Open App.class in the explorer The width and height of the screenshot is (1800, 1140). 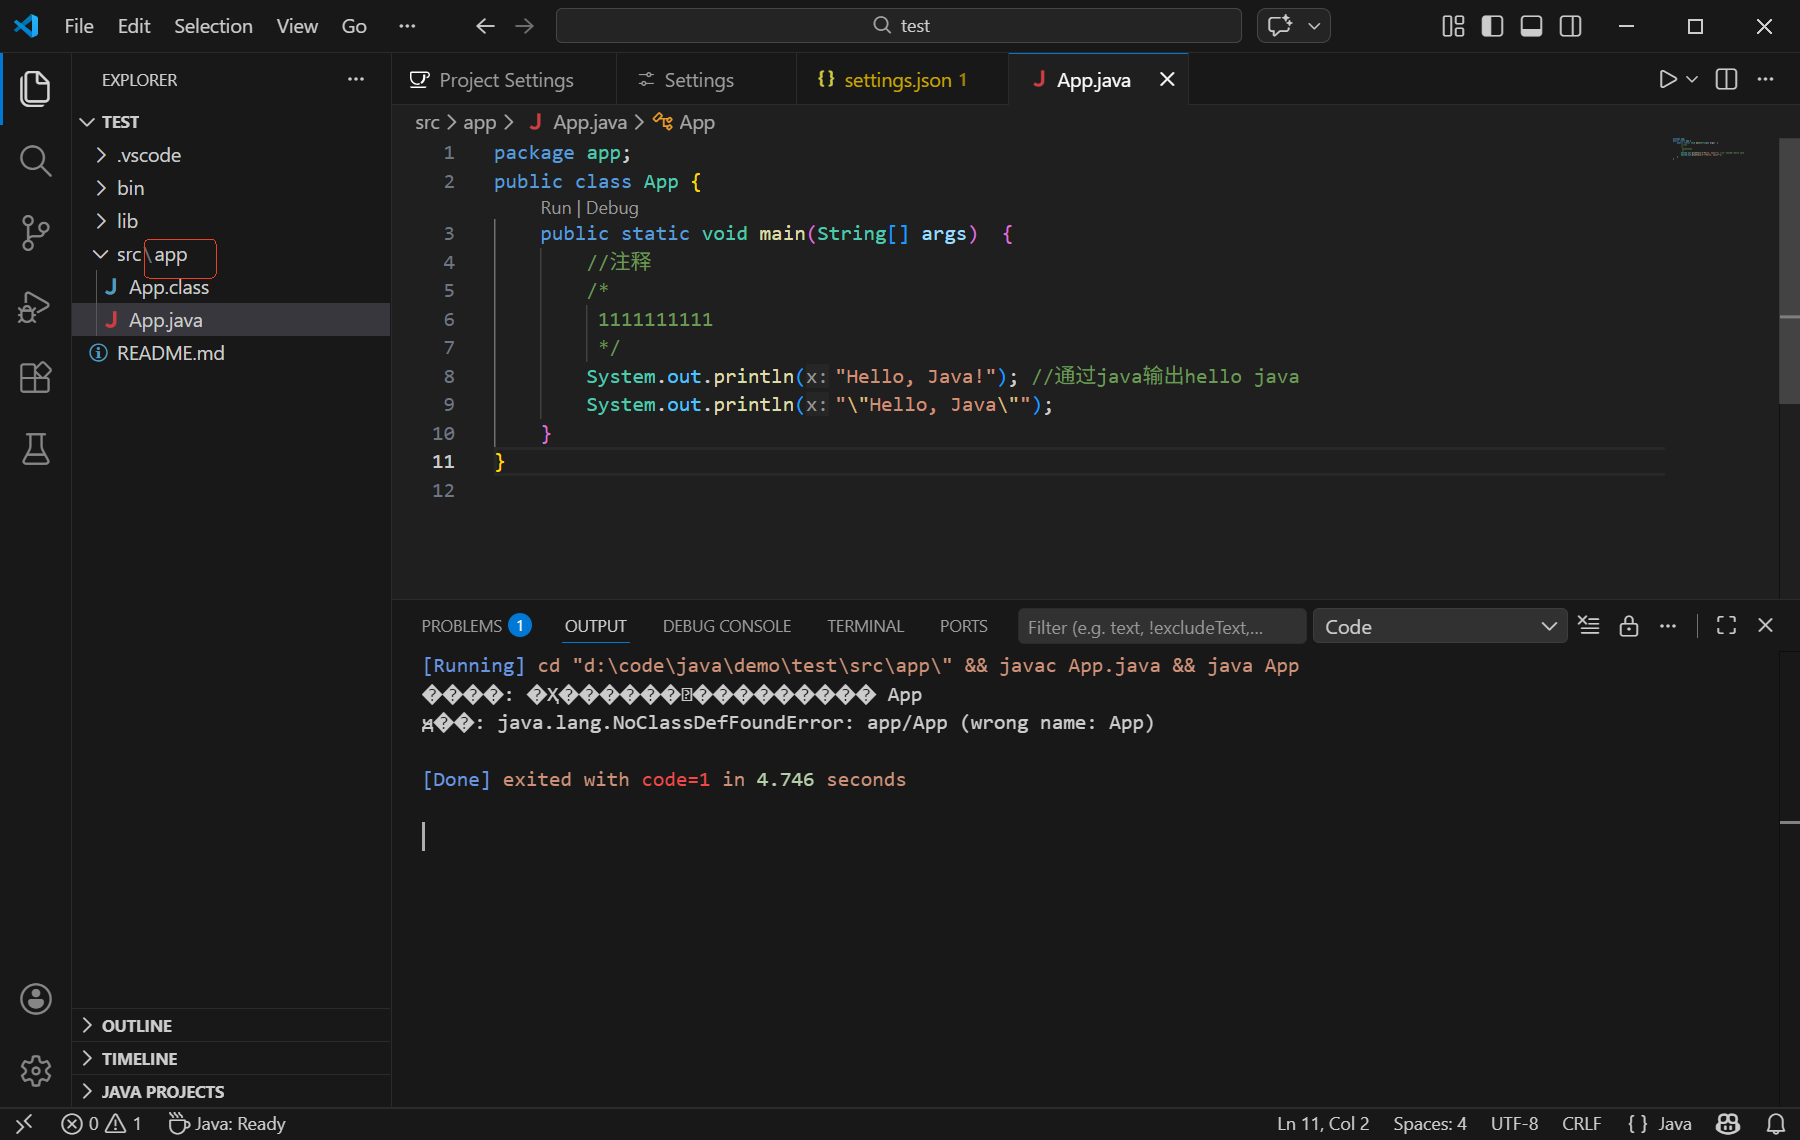231,287
